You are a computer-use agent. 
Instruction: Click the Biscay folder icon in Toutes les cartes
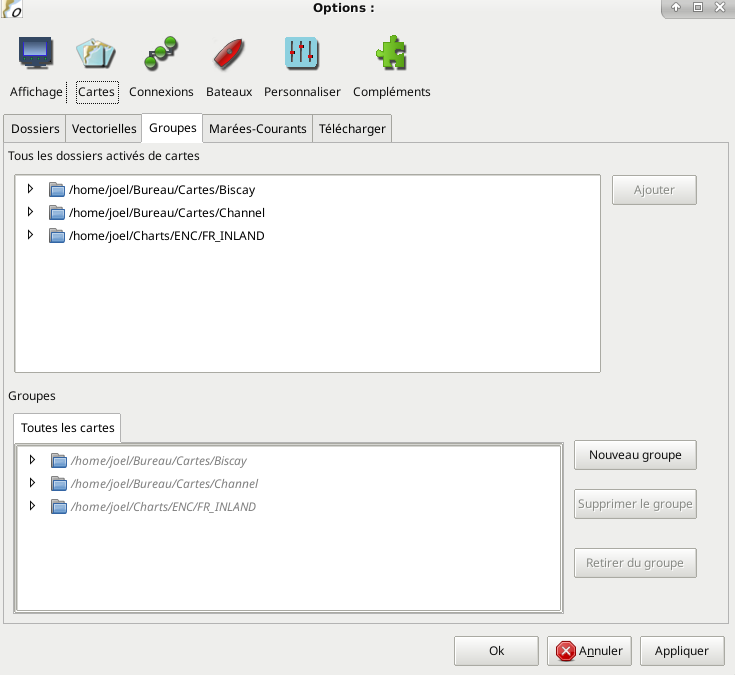pos(59,461)
